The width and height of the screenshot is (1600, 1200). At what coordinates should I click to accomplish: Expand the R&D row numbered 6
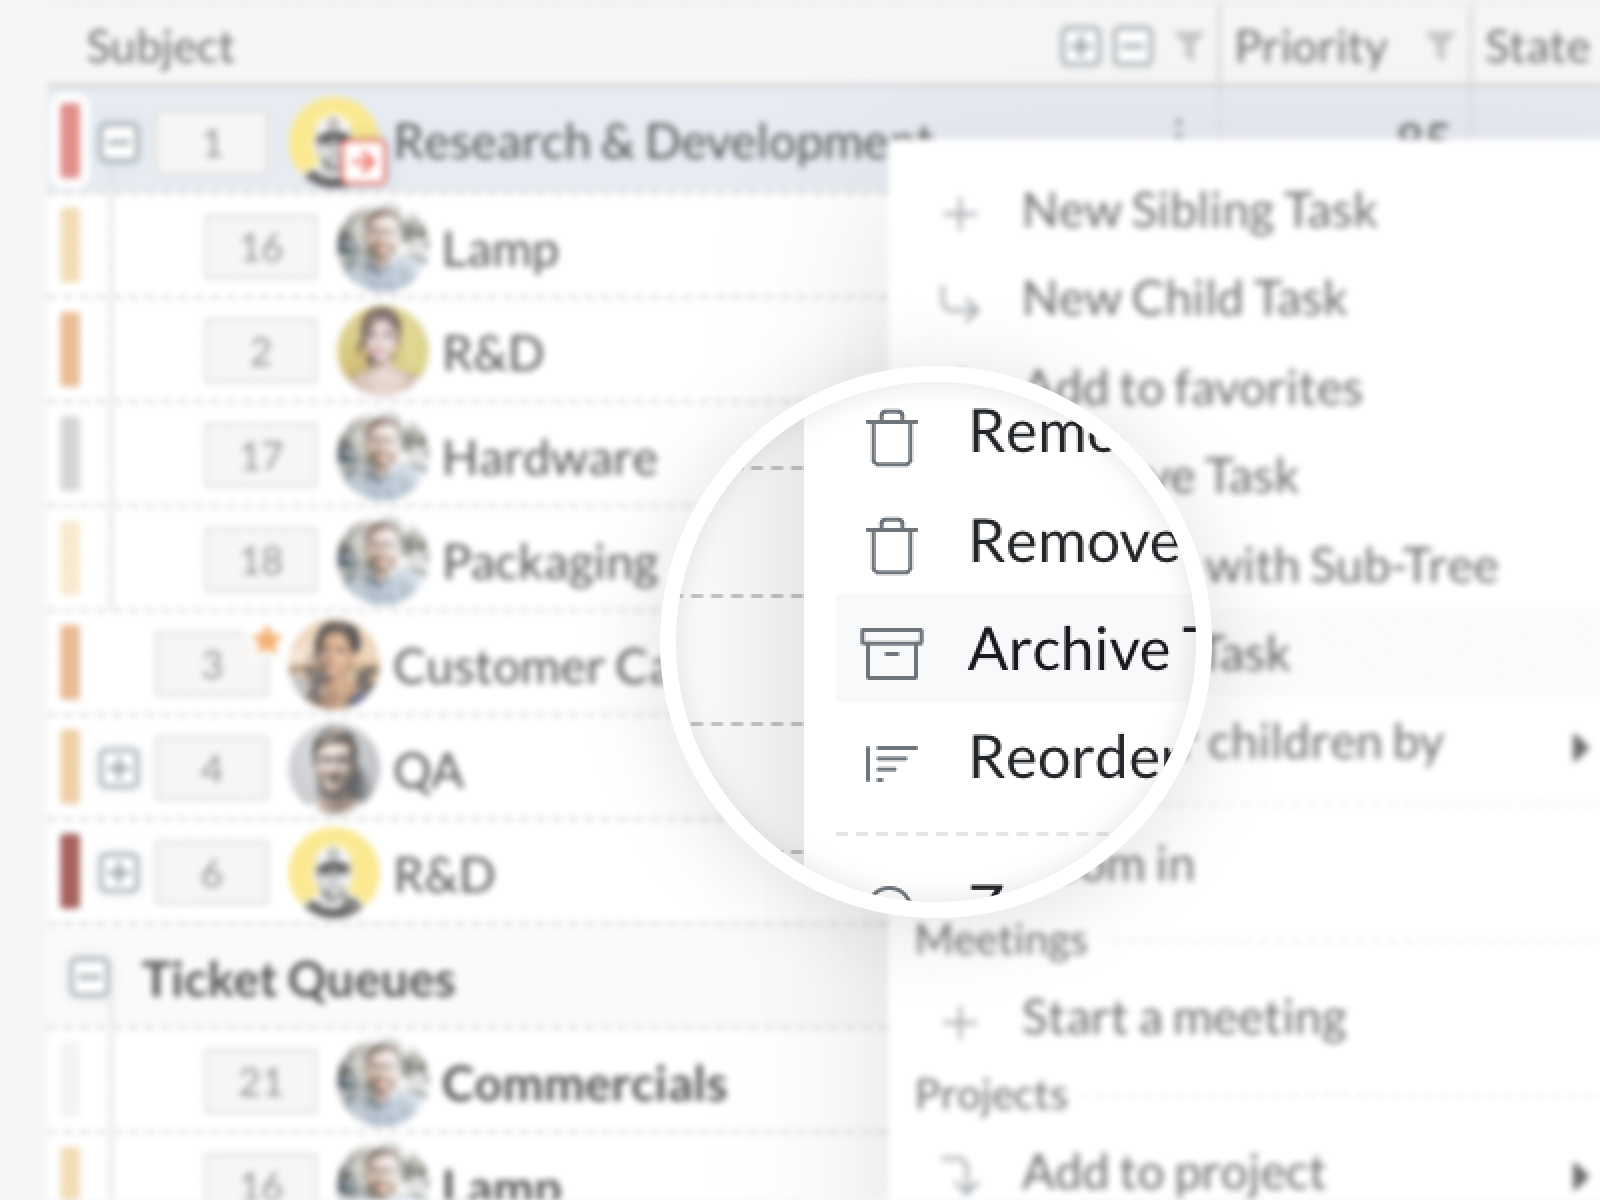[x=119, y=874]
